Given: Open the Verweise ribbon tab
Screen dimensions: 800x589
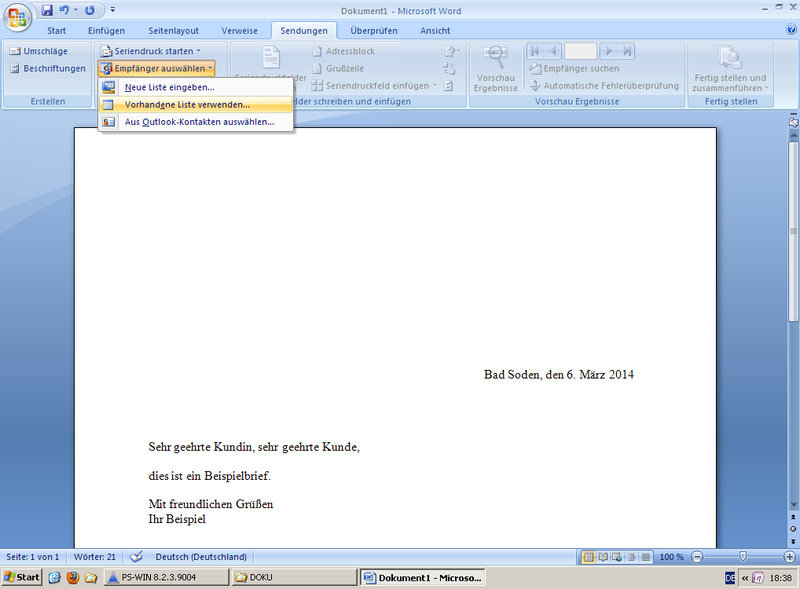Looking at the screenshot, I should (239, 31).
